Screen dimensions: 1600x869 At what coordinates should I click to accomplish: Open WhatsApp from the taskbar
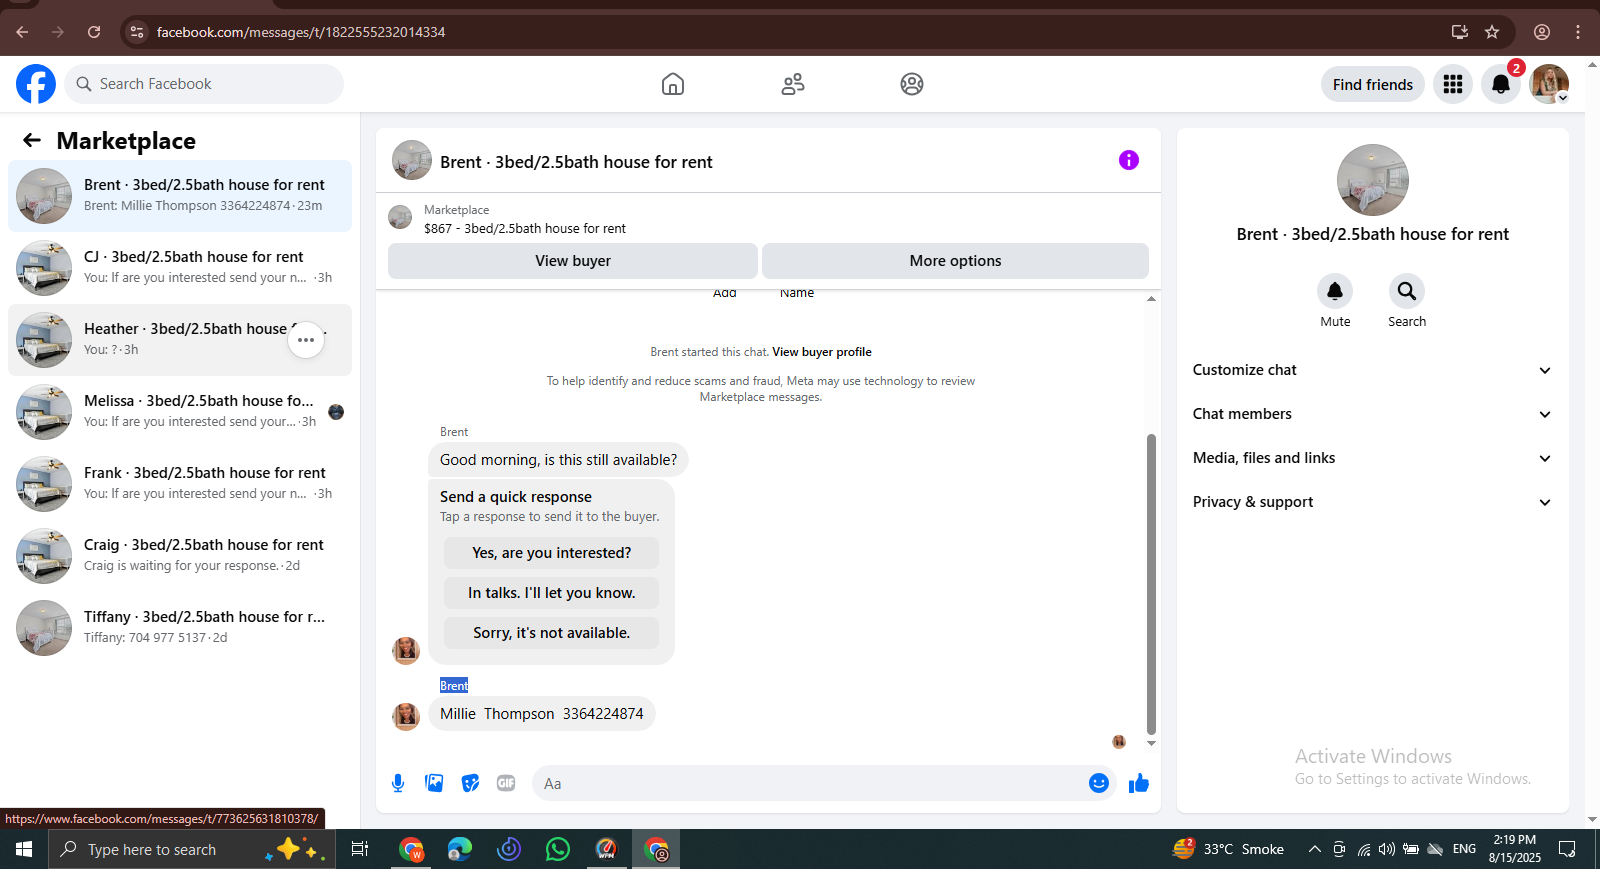click(558, 849)
